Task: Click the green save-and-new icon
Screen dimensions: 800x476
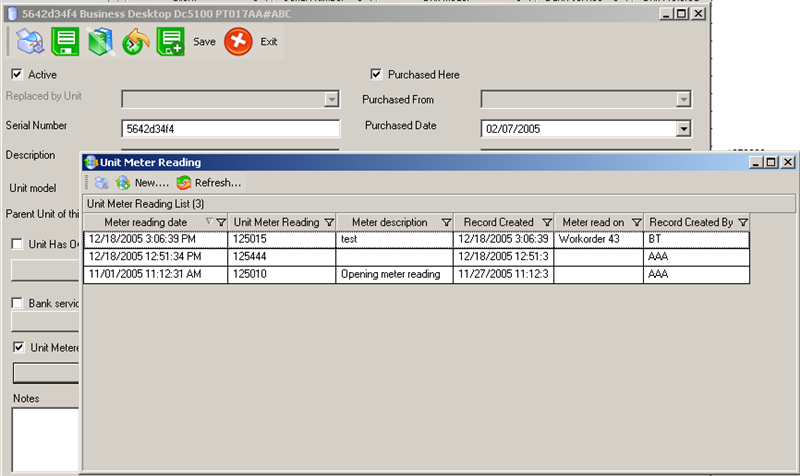Action: pyautogui.click(x=170, y=42)
